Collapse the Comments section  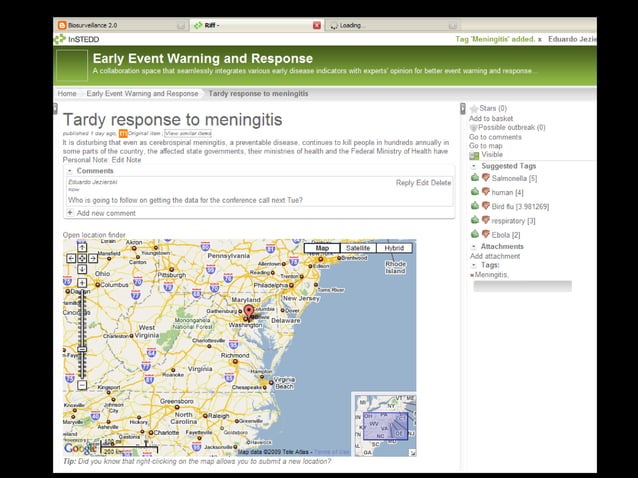70,171
